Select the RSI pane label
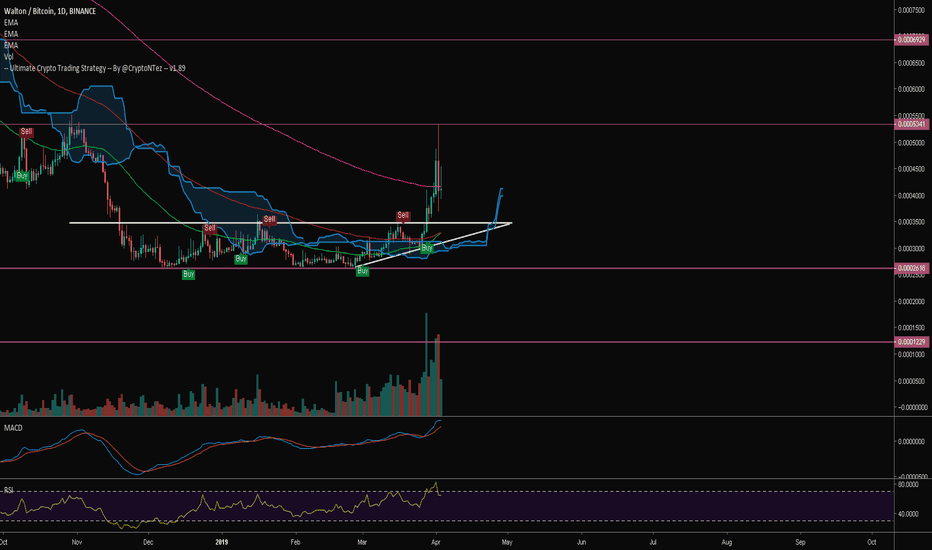Image resolution: width=932 pixels, height=550 pixels. coord(9,490)
